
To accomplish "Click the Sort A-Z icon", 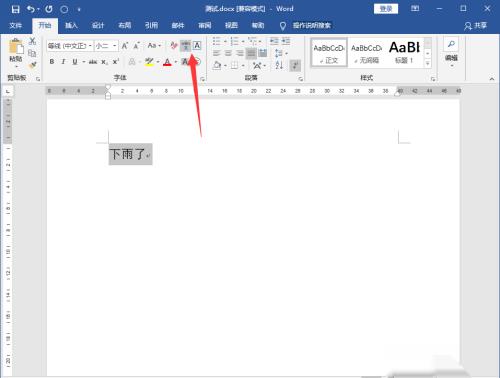I will tap(279, 65).
